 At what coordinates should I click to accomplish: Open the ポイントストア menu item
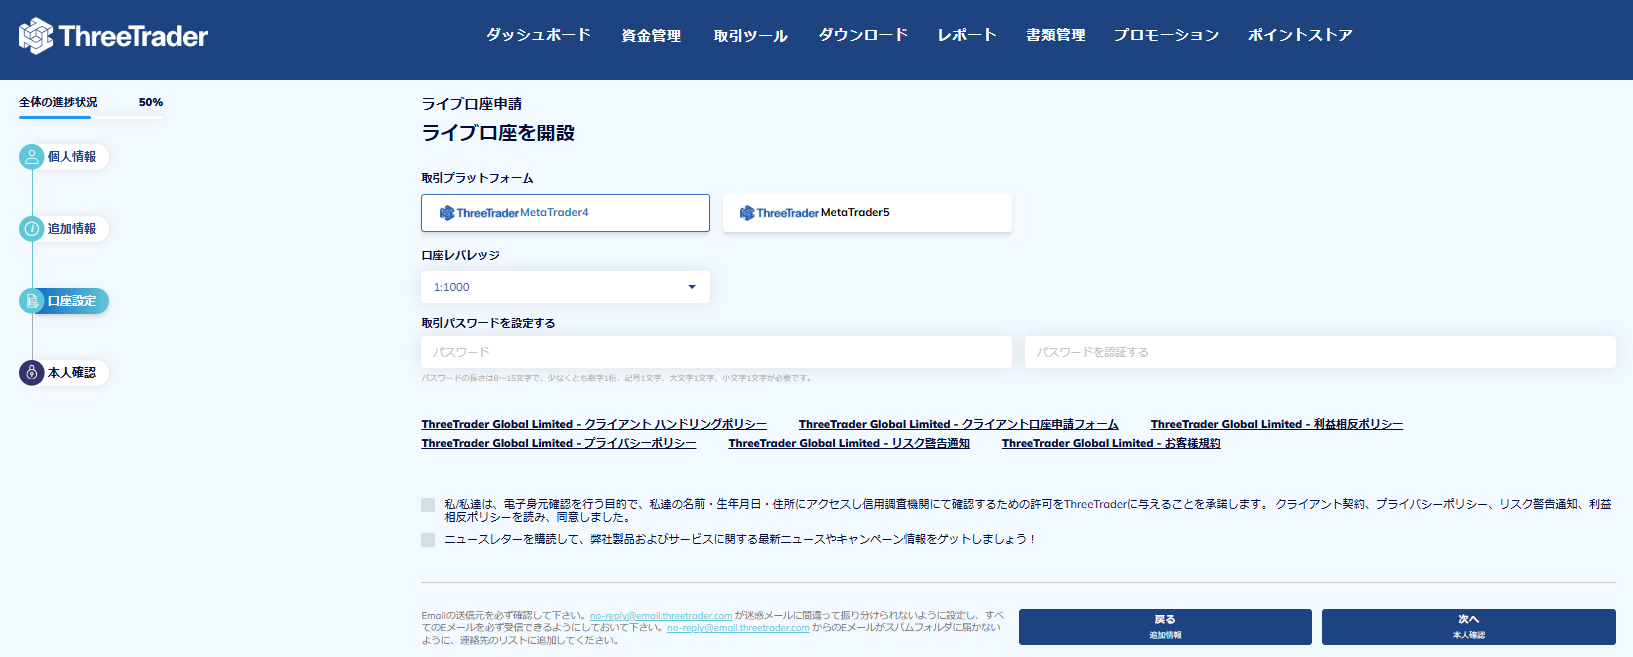(1300, 35)
